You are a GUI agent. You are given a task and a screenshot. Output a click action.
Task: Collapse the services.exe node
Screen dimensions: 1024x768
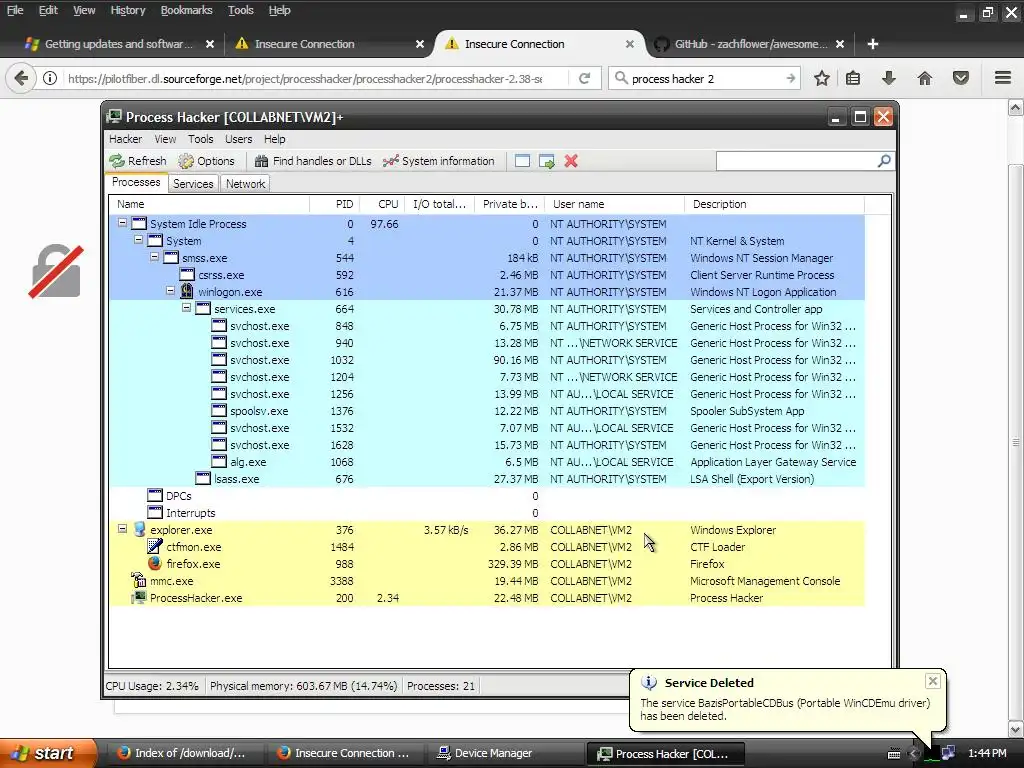click(187, 308)
